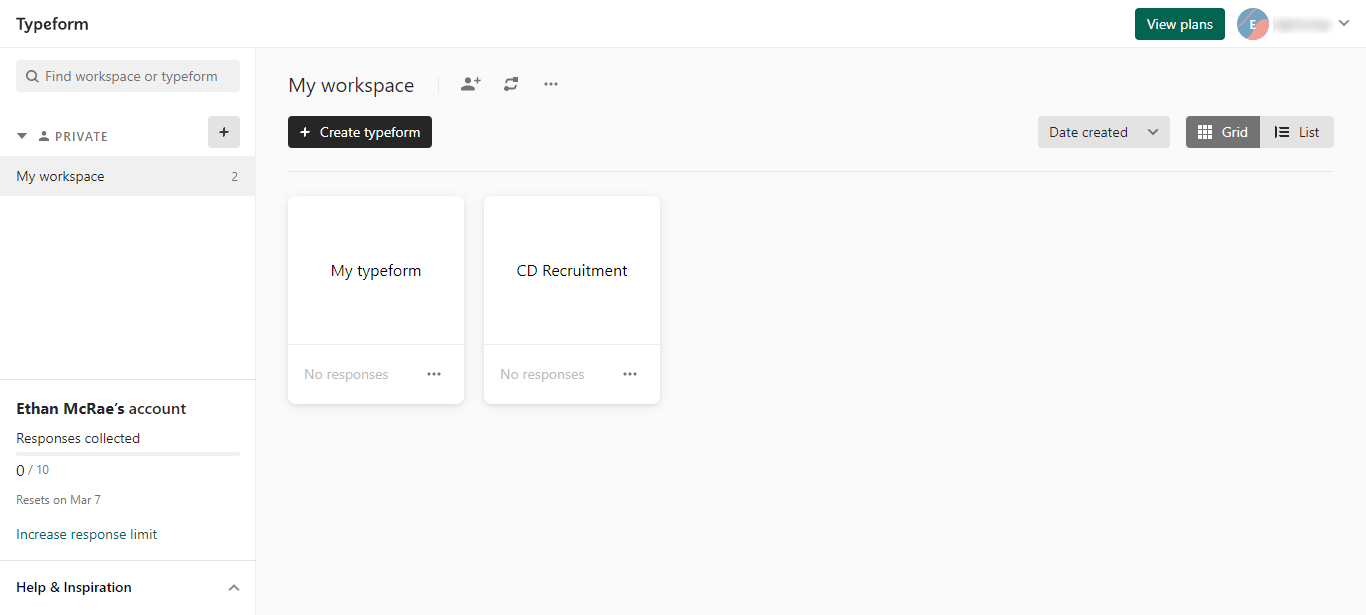Add a new workspace with plus button

pos(224,132)
